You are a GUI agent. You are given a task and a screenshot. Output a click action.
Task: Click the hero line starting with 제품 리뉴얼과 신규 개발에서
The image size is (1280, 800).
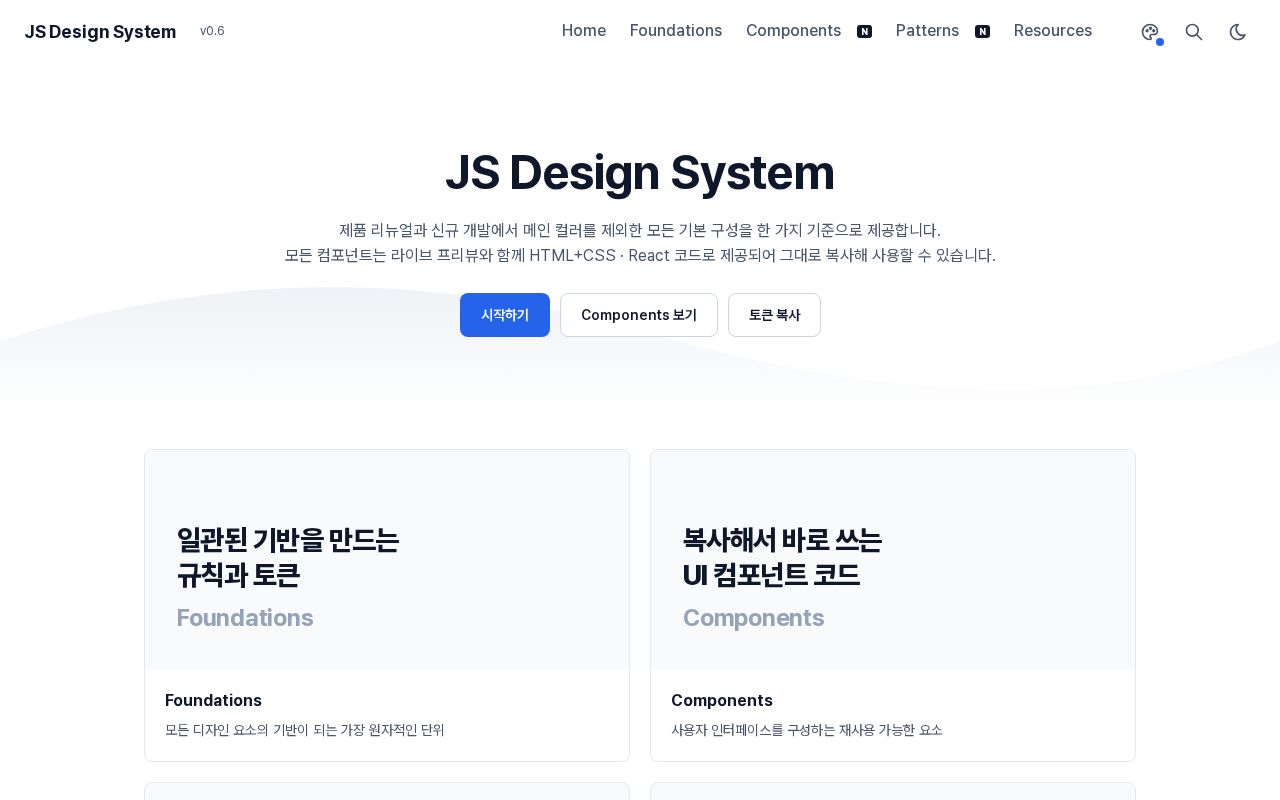pos(640,230)
